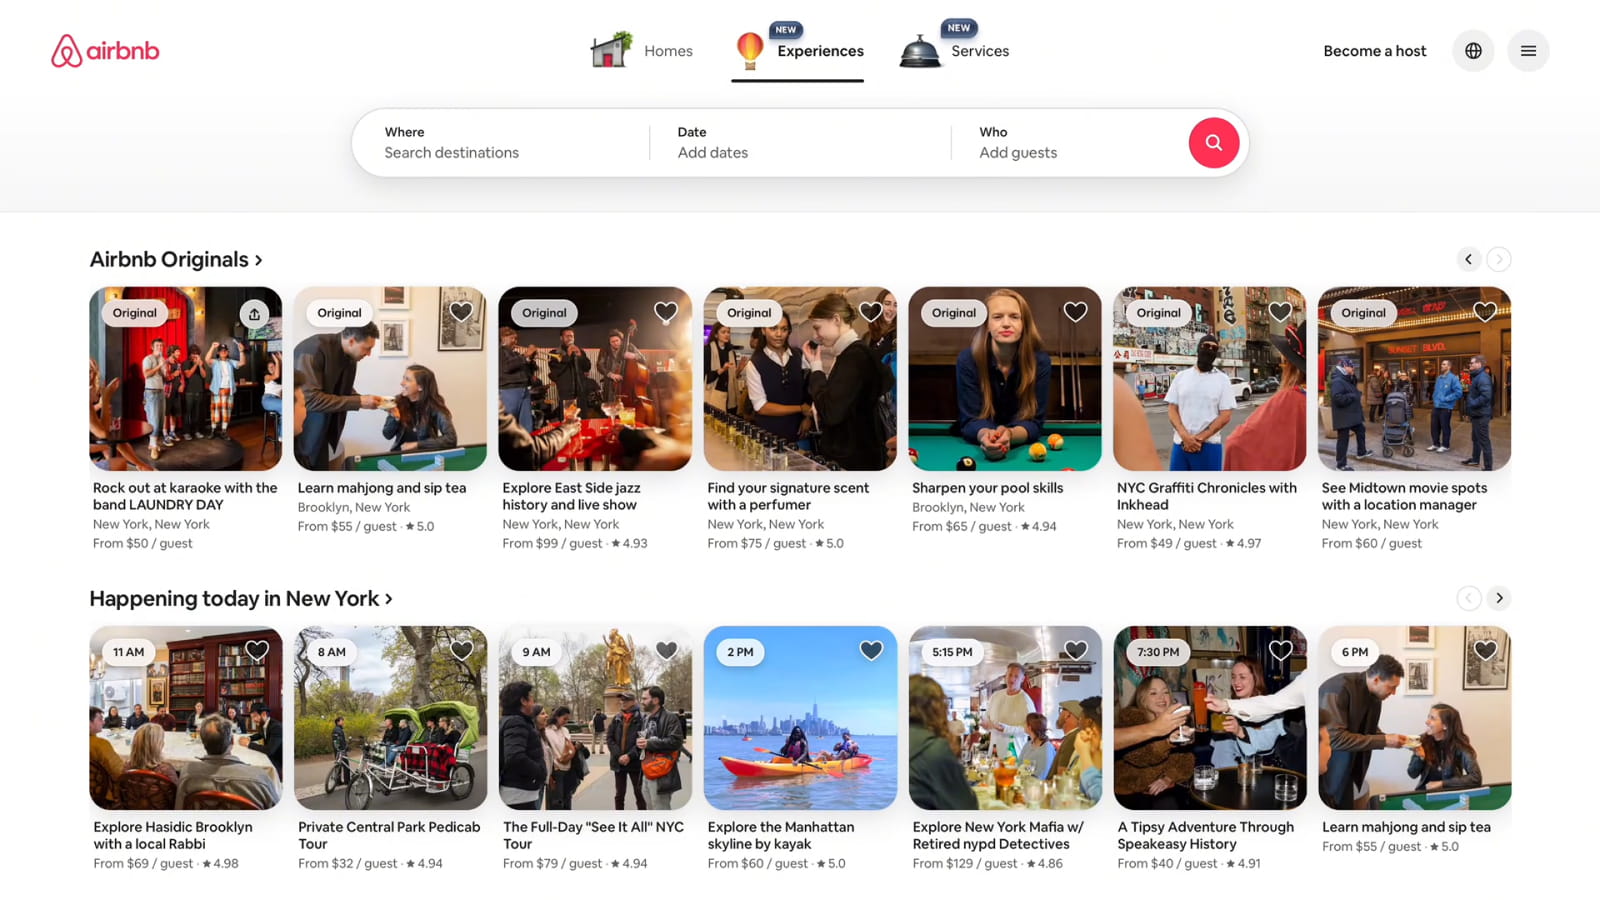The height and width of the screenshot is (900, 1600).
Task: Open the Explore Hasidic Brooklyn experience
Action: (185, 718)
